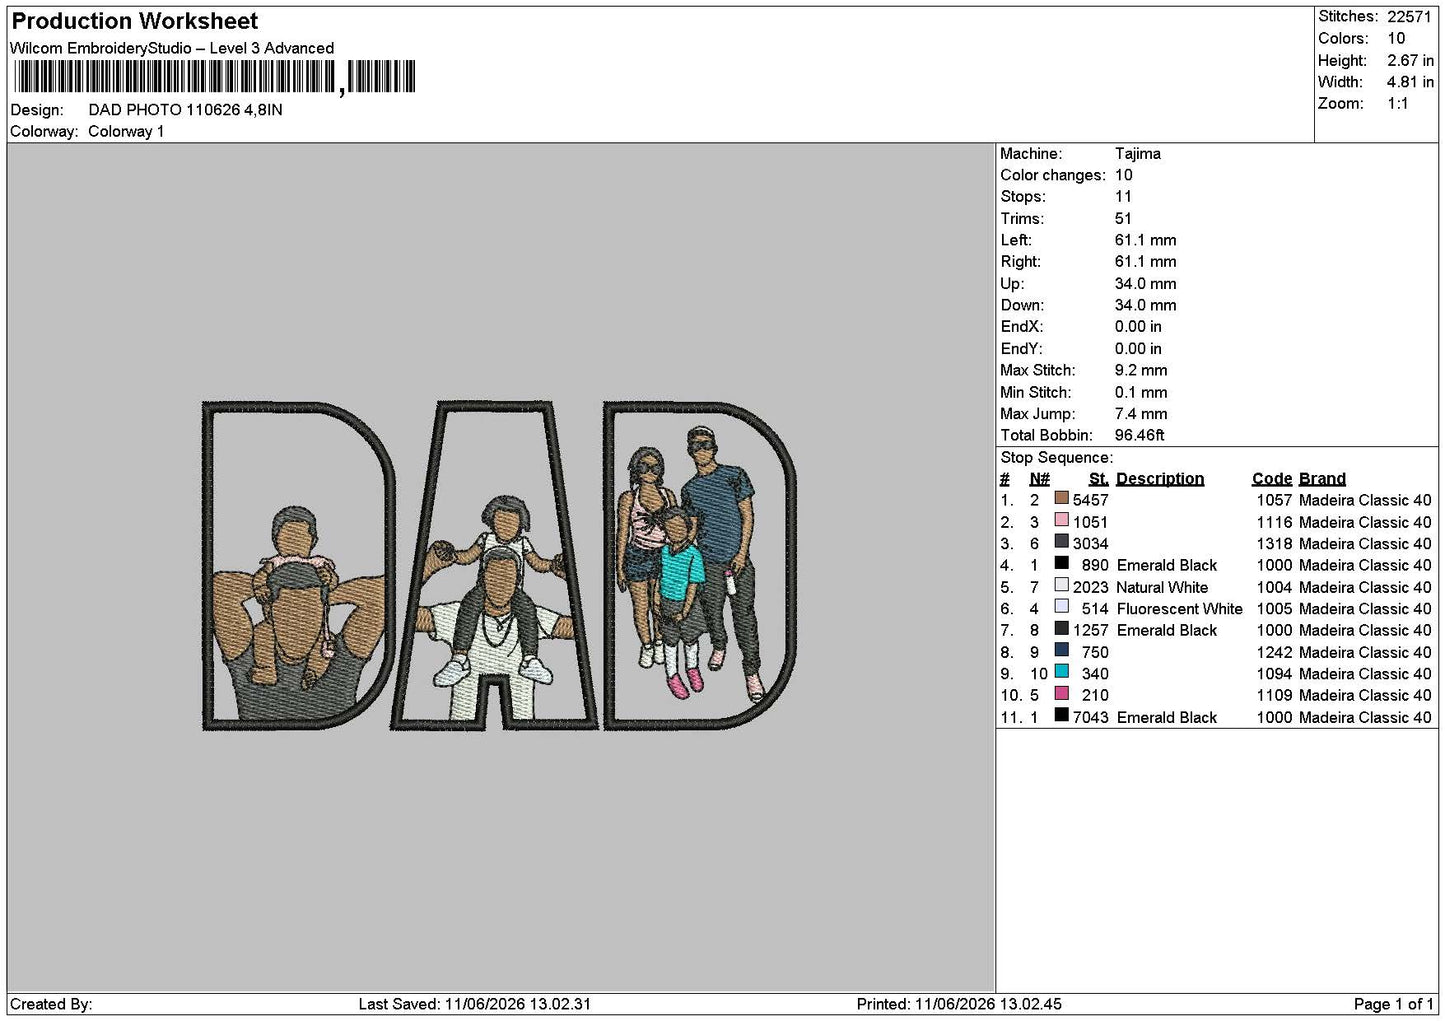Viewport: 1445px width, 1021px height.
Task: Click the Stops value 11
Action: (1123, 197)
